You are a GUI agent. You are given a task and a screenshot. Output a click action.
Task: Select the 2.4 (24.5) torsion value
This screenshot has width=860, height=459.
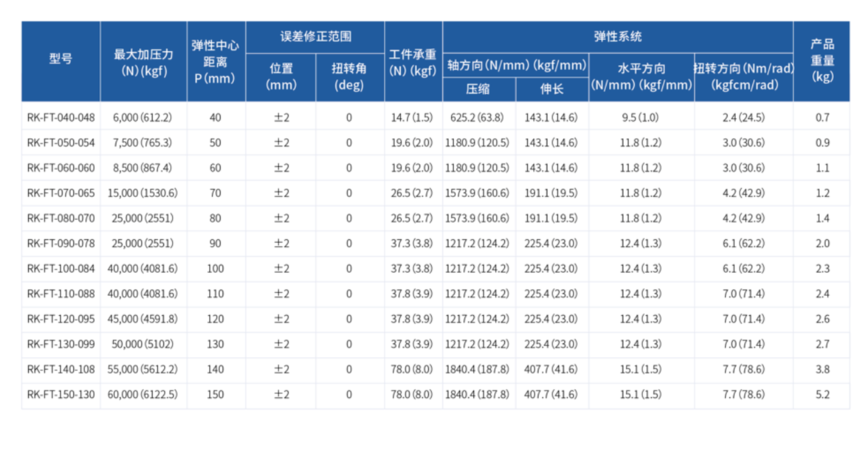[743, 118]
